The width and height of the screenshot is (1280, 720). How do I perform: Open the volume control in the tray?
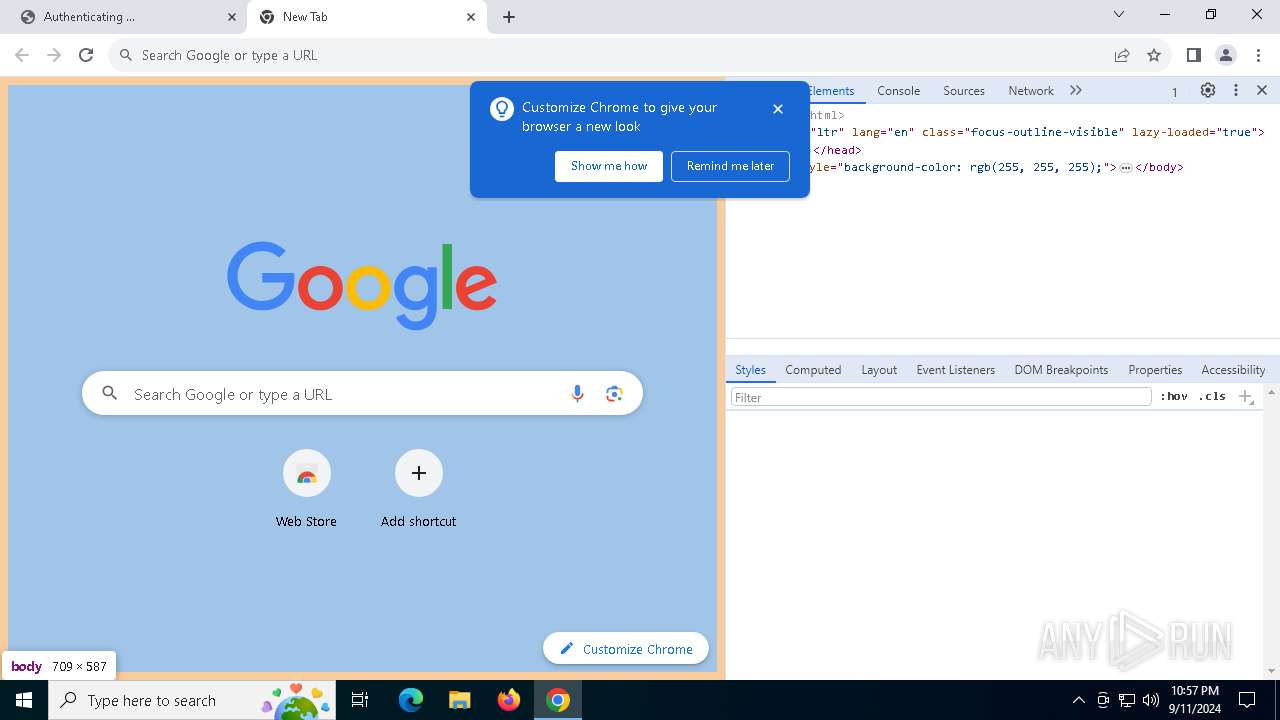click(x=1151, y=700)
